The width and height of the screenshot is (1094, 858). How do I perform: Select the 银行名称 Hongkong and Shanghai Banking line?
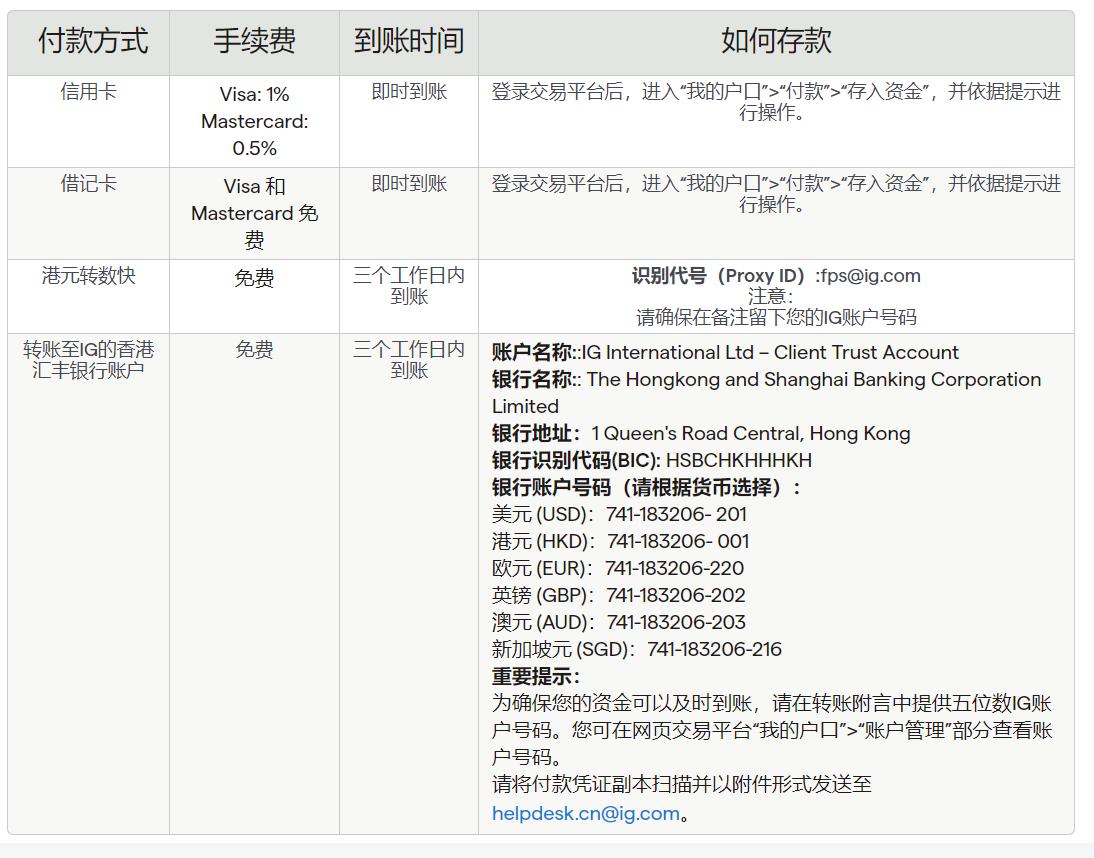point(767,393)
